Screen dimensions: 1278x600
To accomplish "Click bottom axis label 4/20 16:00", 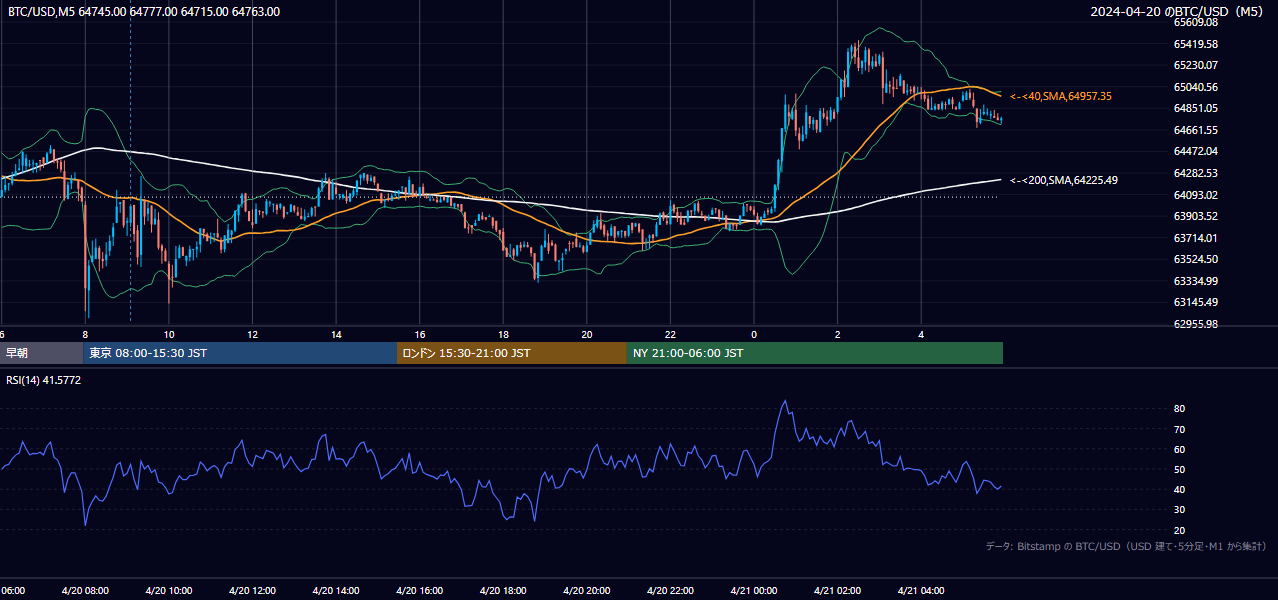I will [x=420, y=591].
